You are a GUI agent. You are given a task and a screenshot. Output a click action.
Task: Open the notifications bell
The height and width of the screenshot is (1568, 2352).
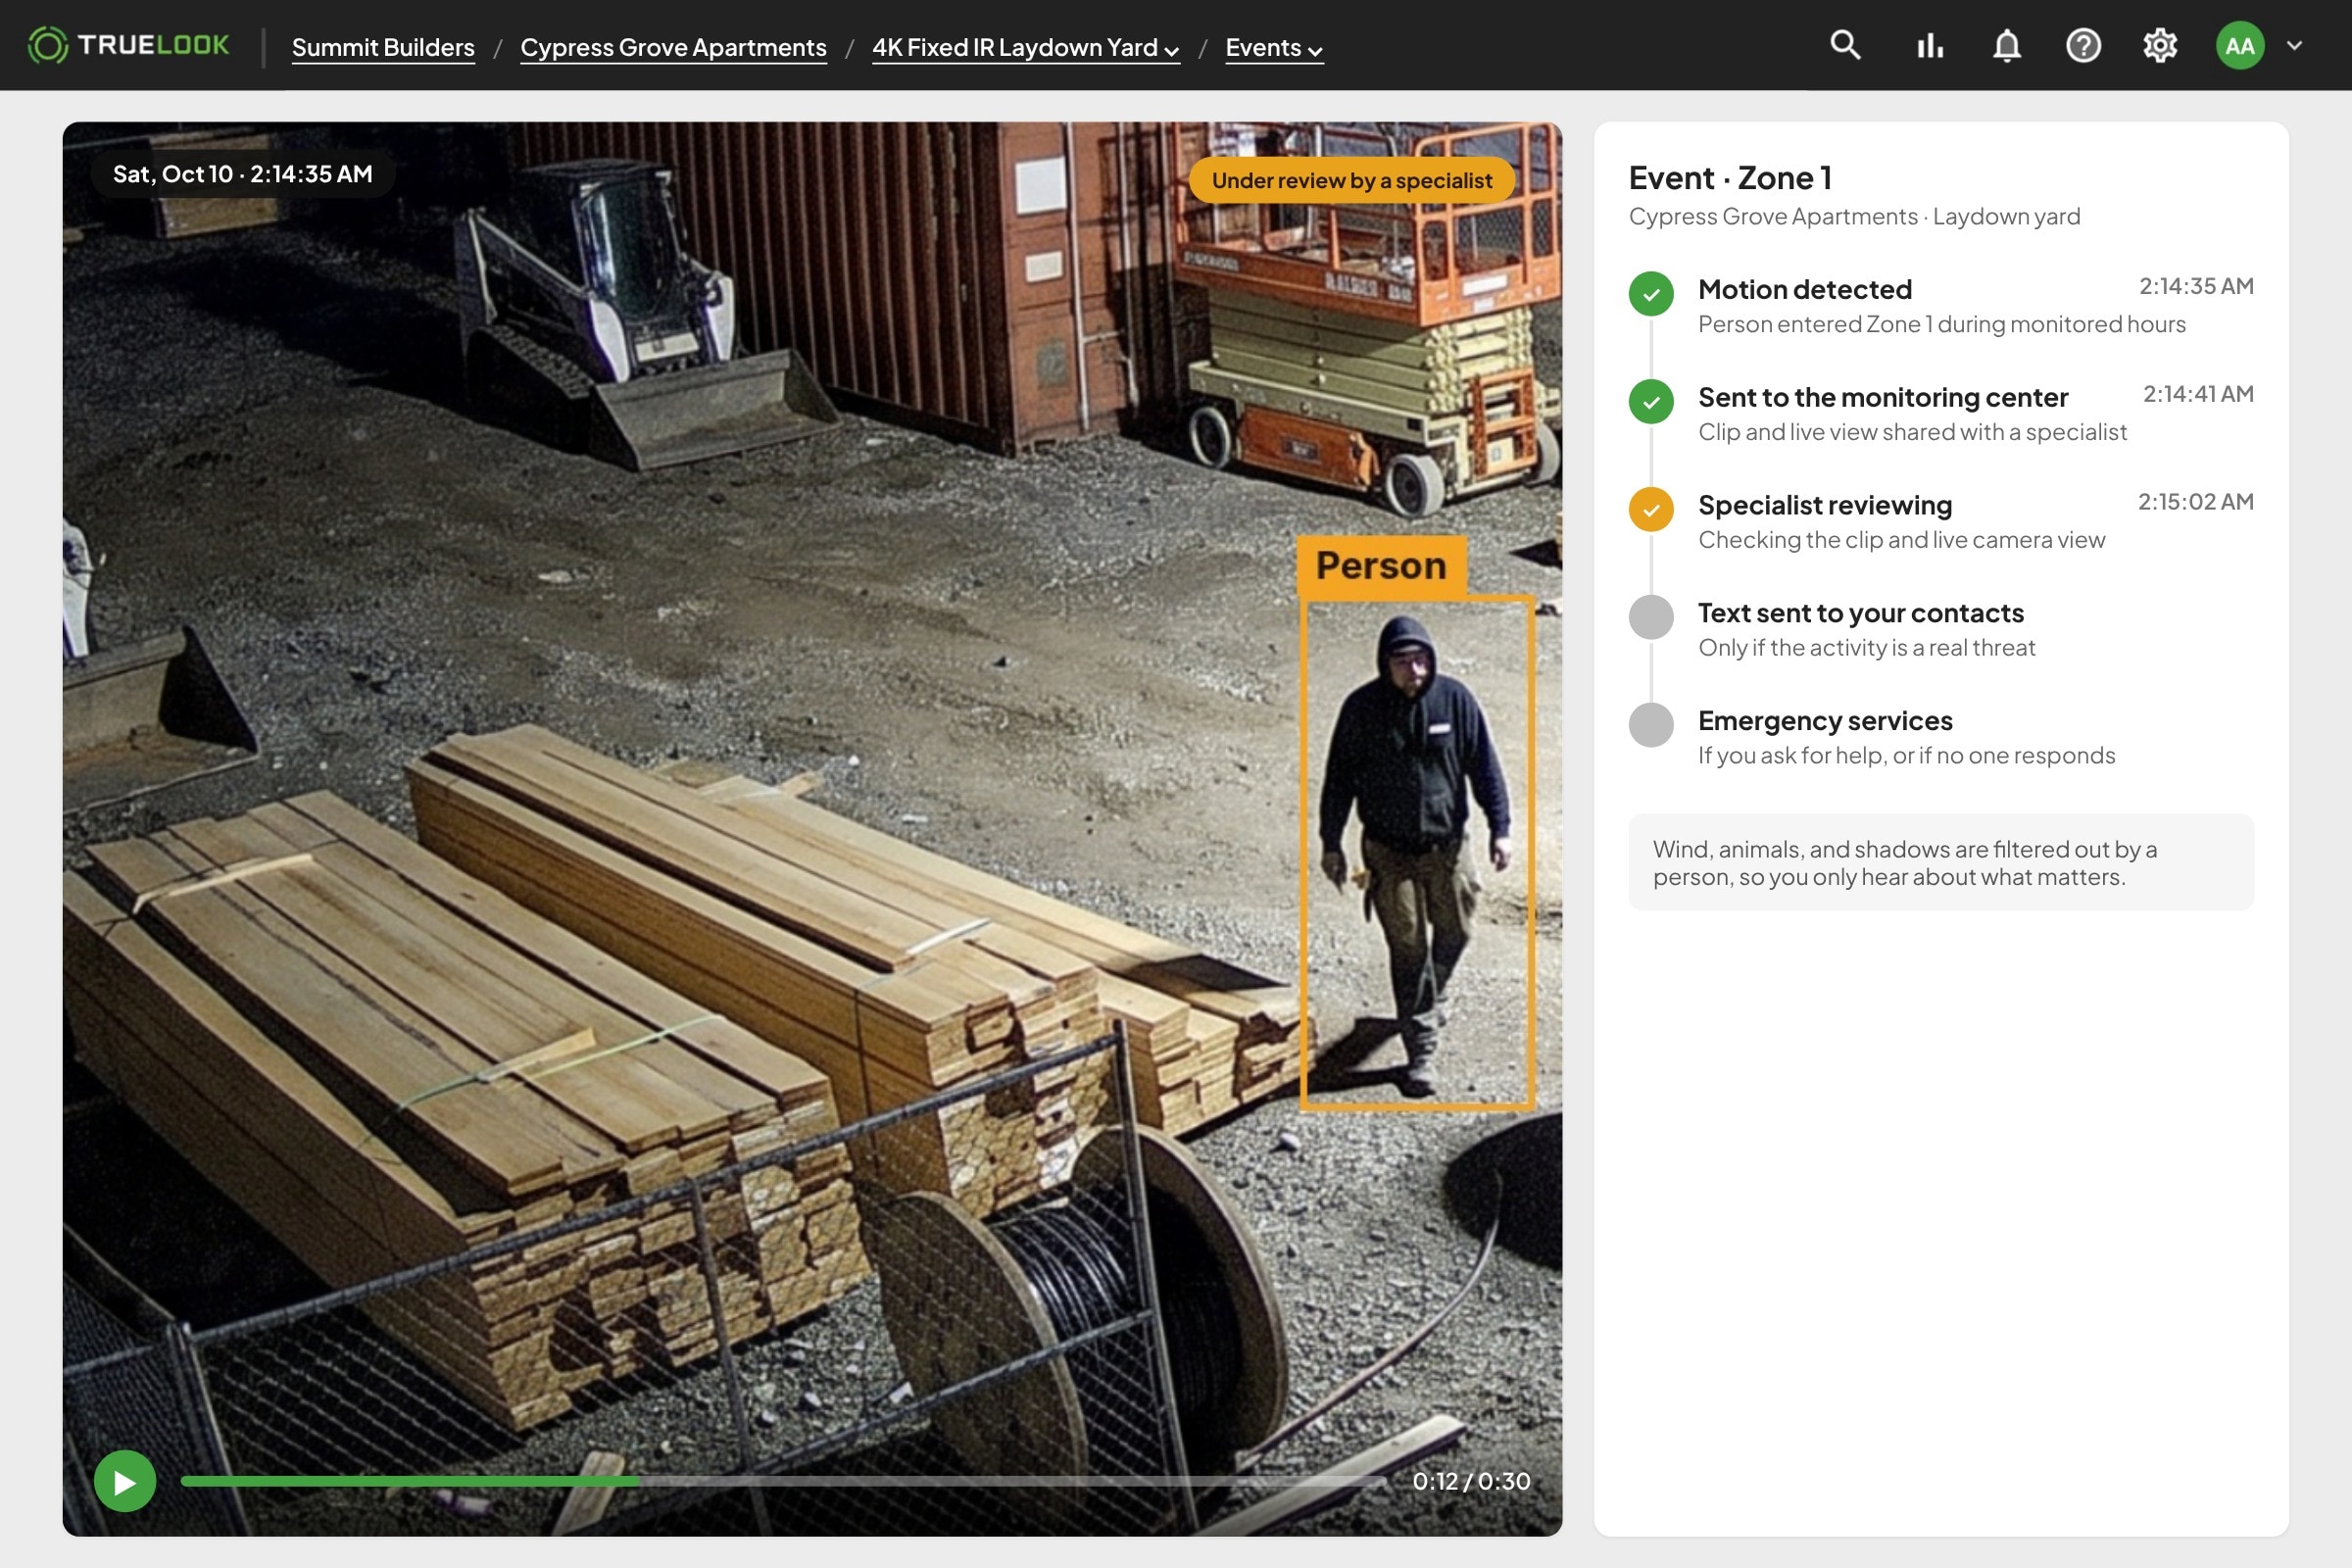[x=2007, y=45]
